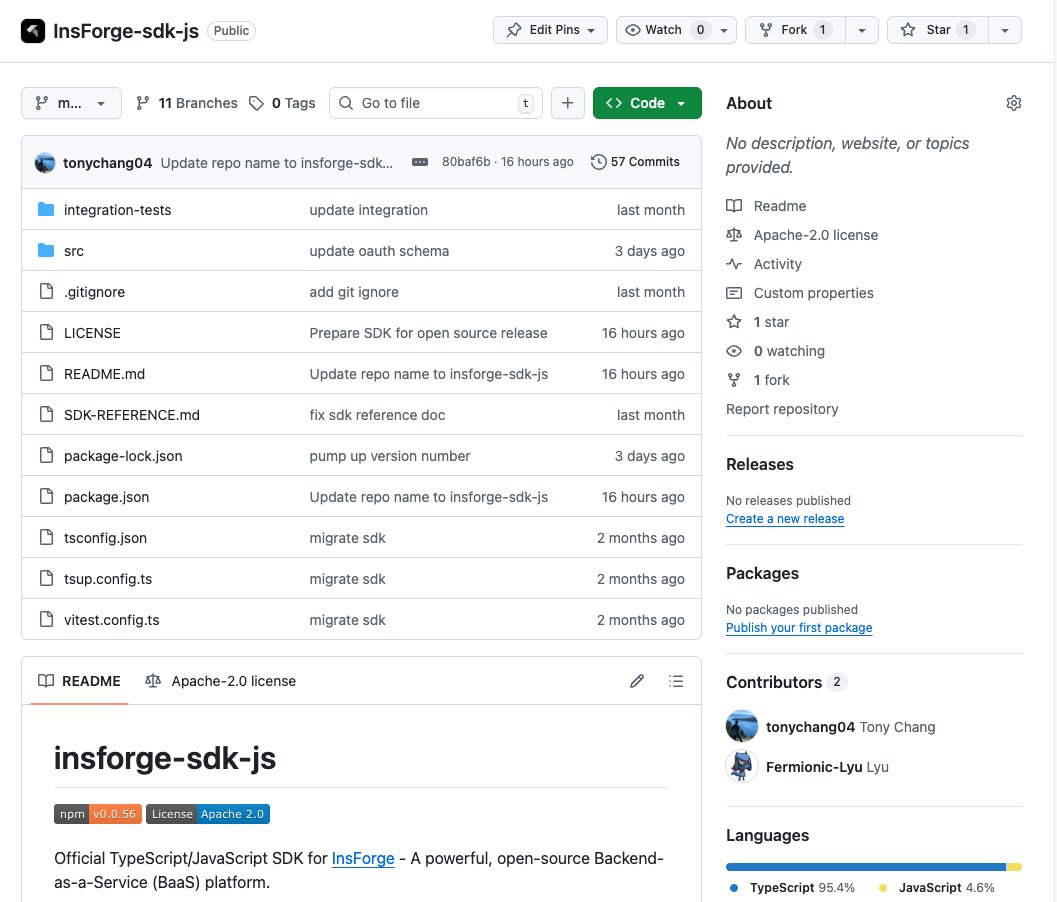Click the Go to file search field
The width and height of the screenshot is (1057, 902).
(x=435, y=103)
